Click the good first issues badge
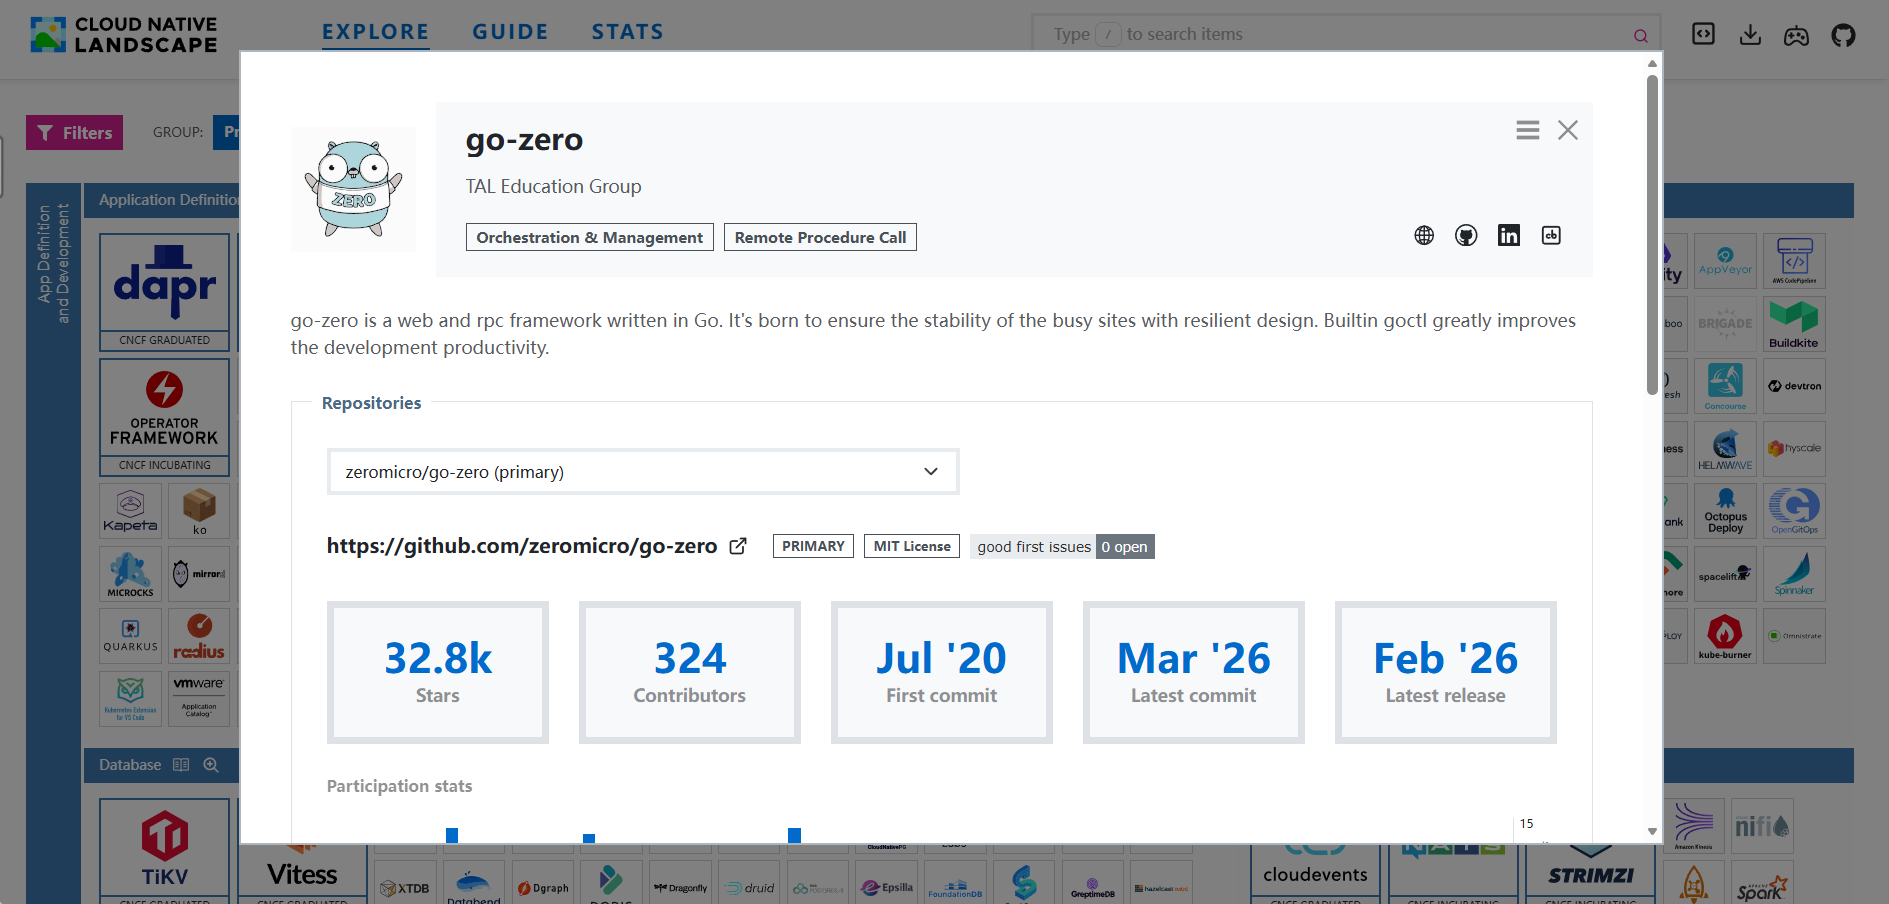The height and width of the screenshot is (904, 1889). tap(1062, 546)
